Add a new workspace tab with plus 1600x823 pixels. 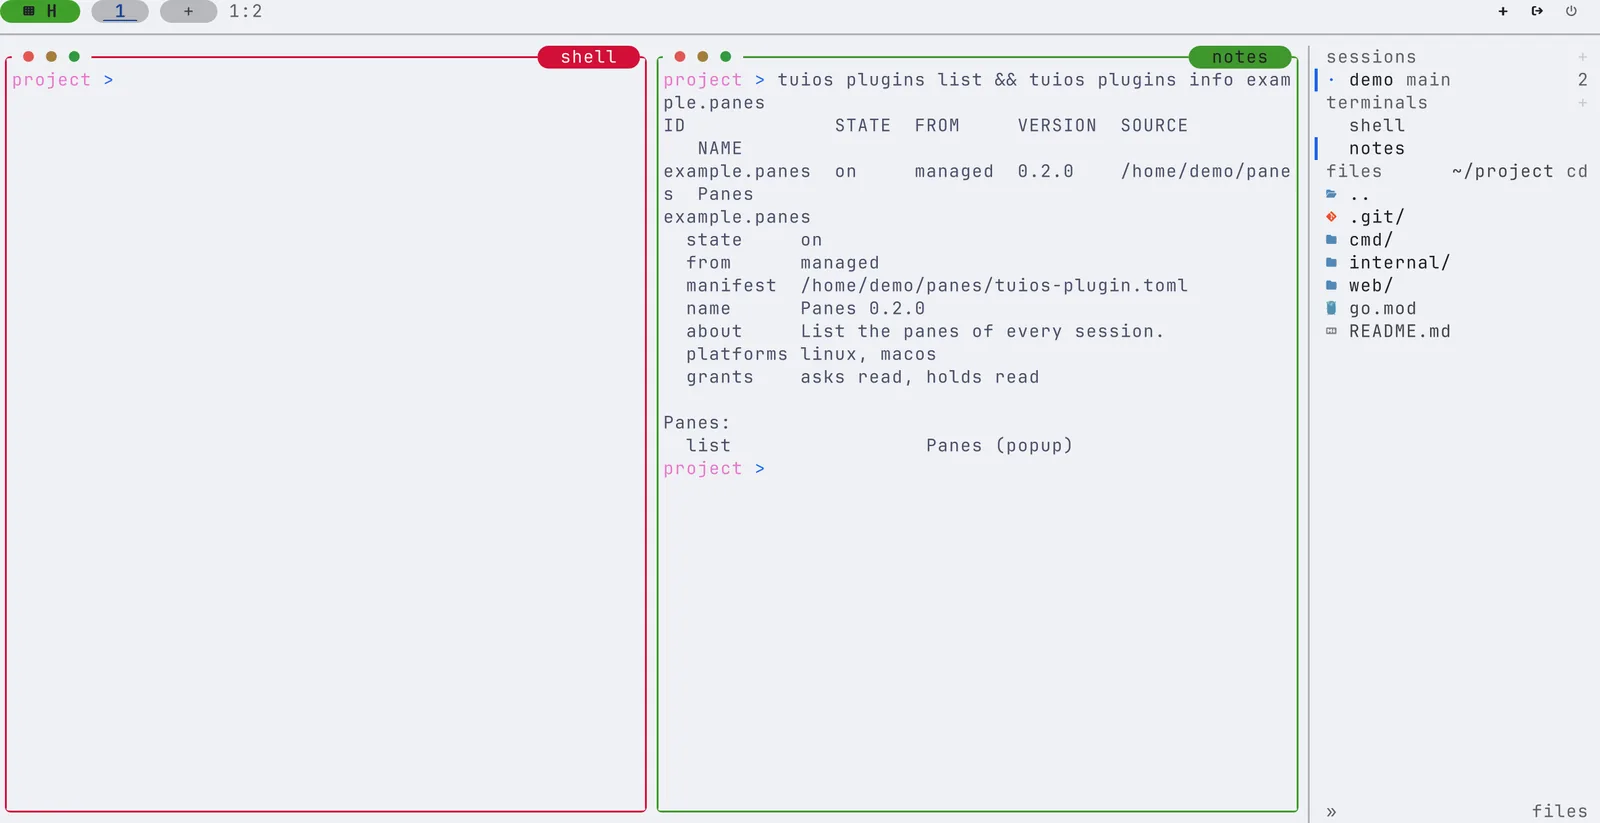click(x=188, y=11)
